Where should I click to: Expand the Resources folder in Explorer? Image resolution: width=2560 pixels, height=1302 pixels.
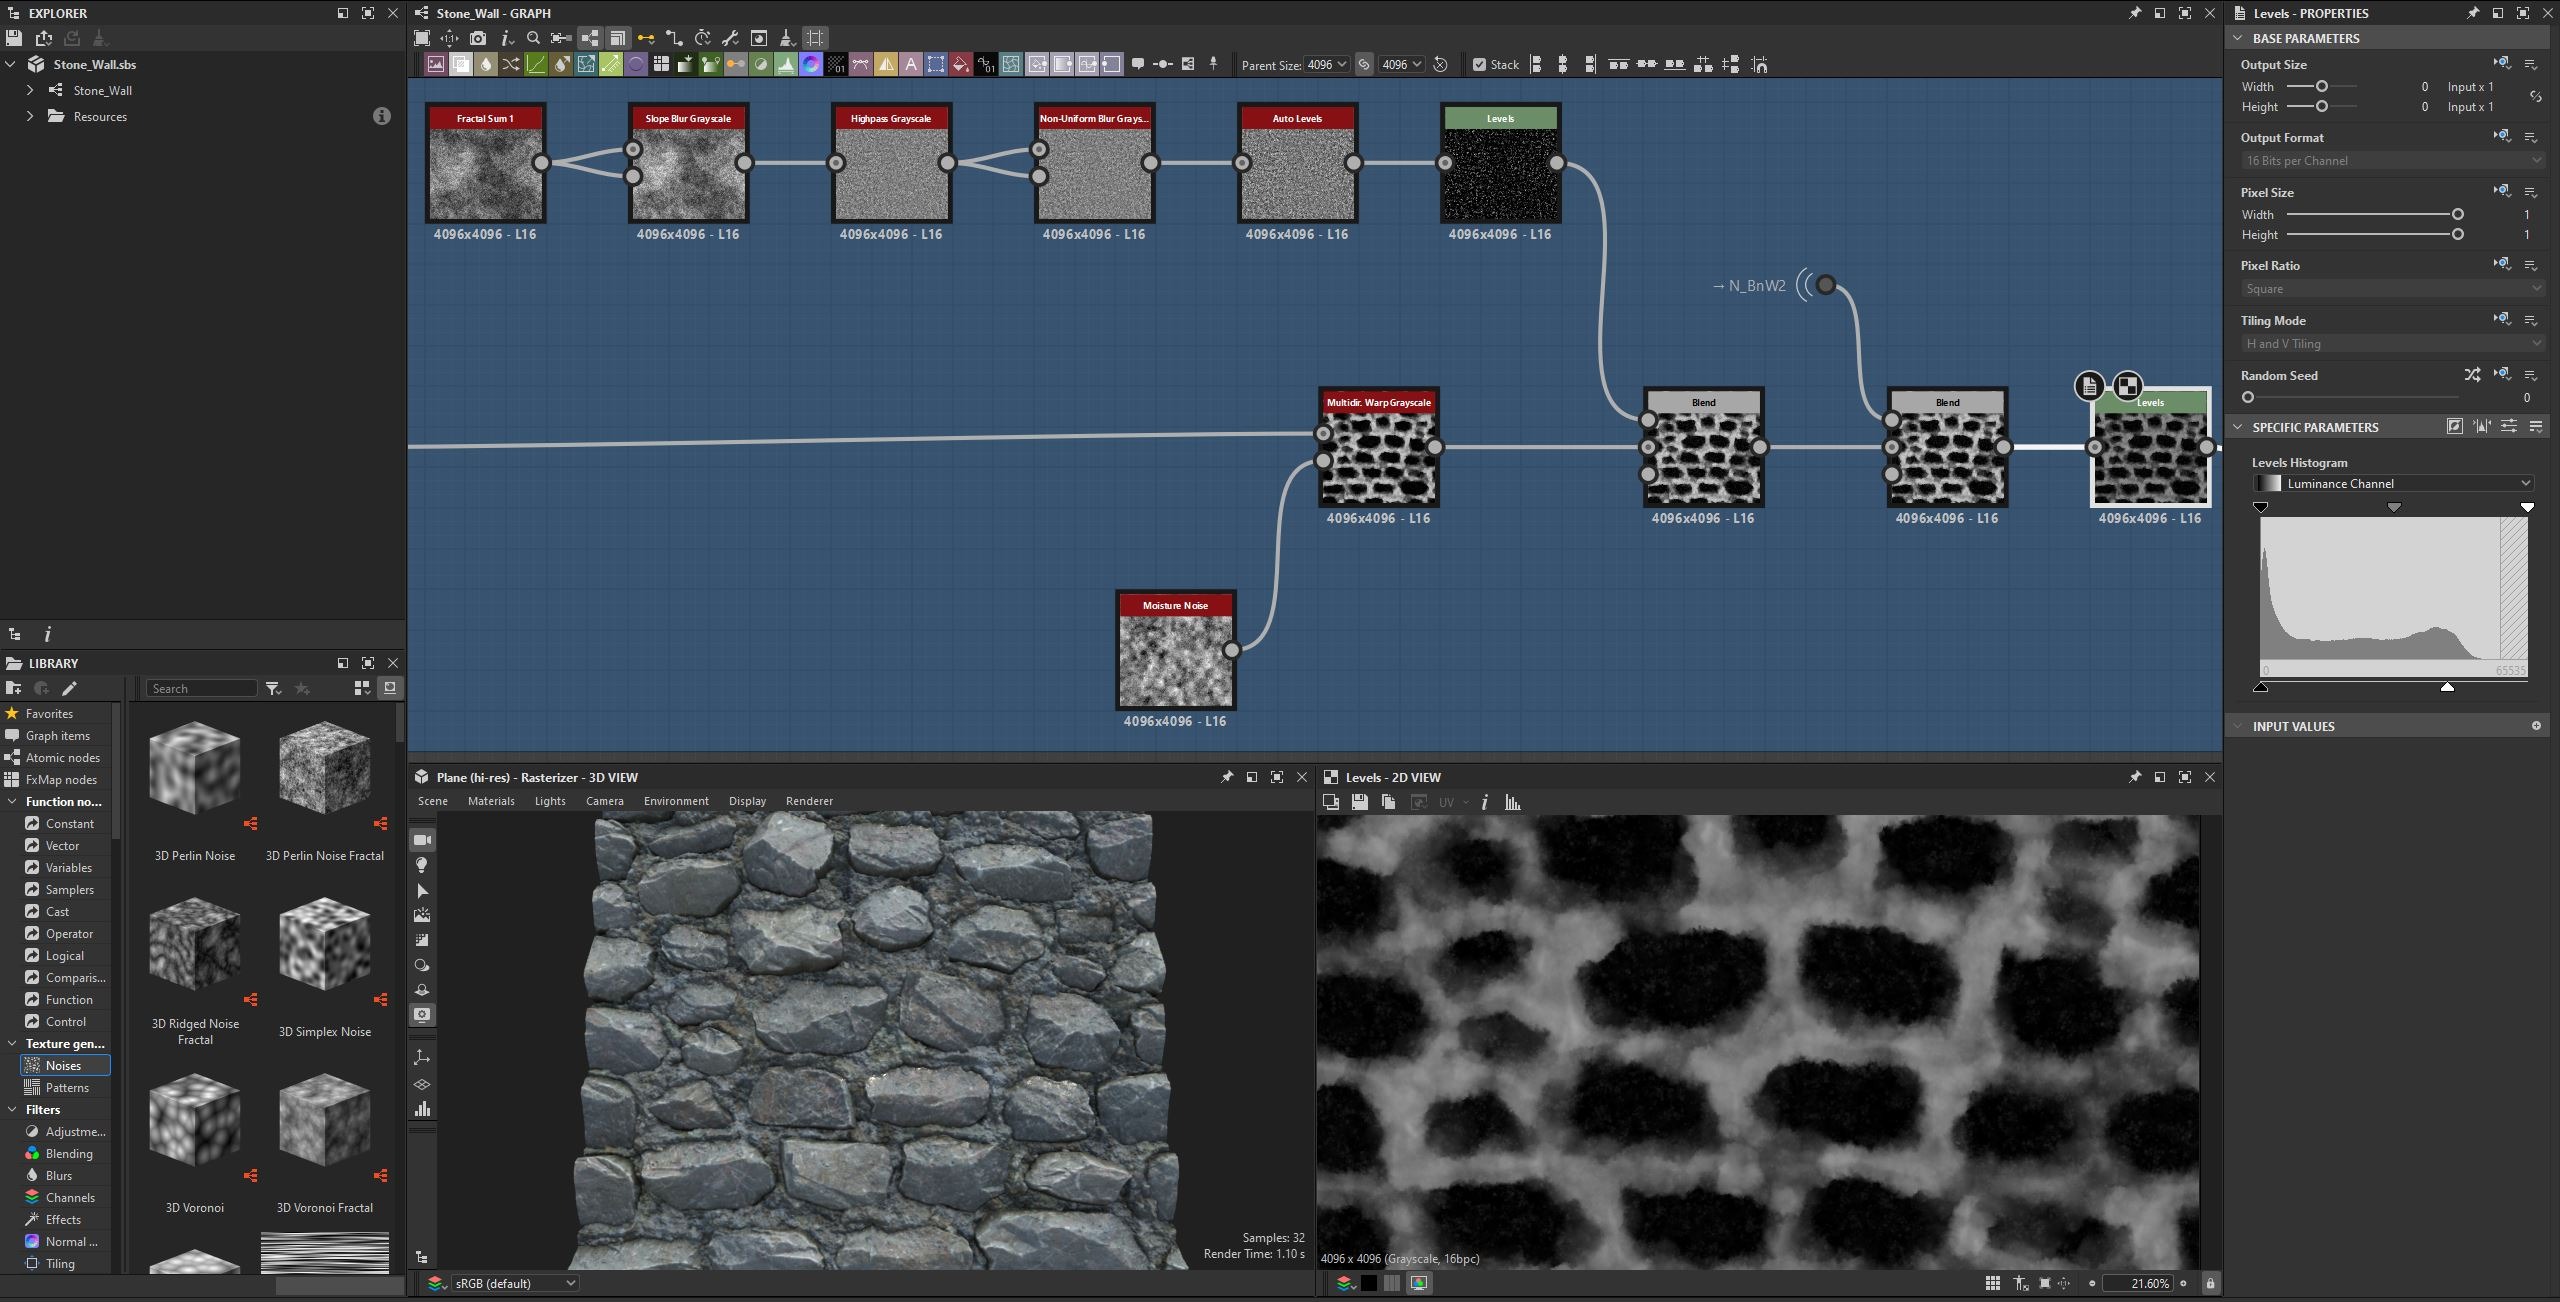[x=30, y=116]
